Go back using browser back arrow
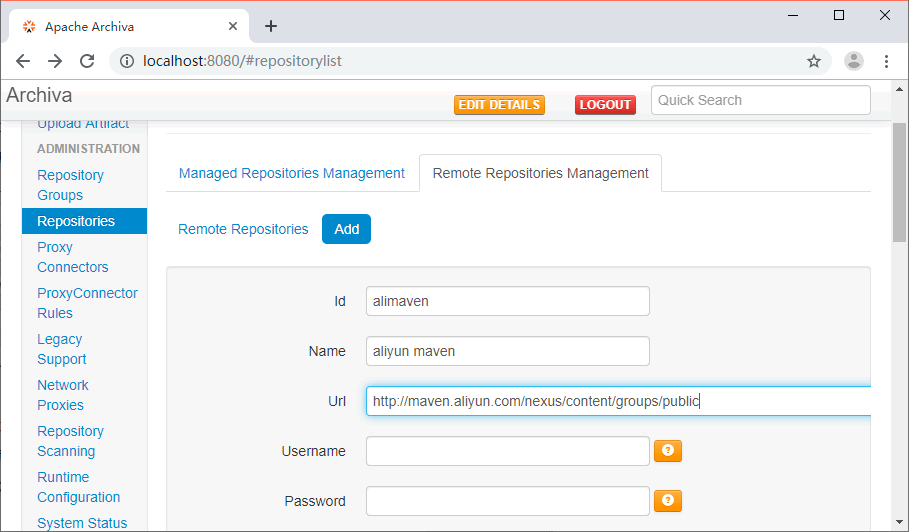The image size is (909, 532). [23, 61]
